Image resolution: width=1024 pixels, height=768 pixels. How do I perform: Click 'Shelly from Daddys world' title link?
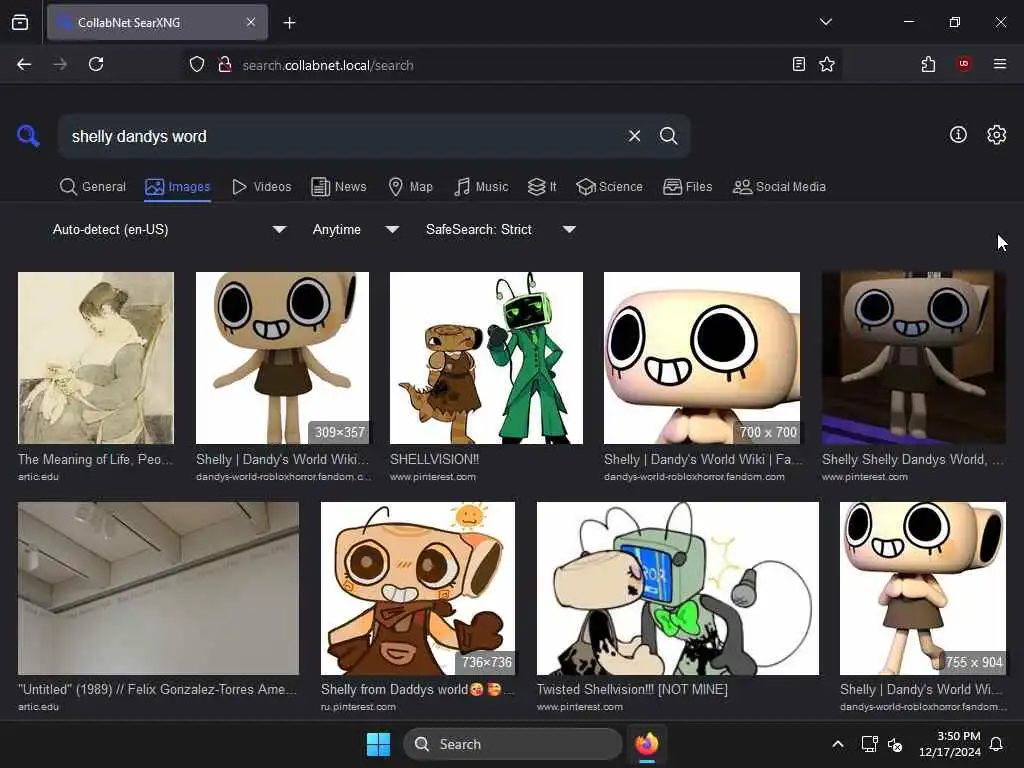point(418,689)
